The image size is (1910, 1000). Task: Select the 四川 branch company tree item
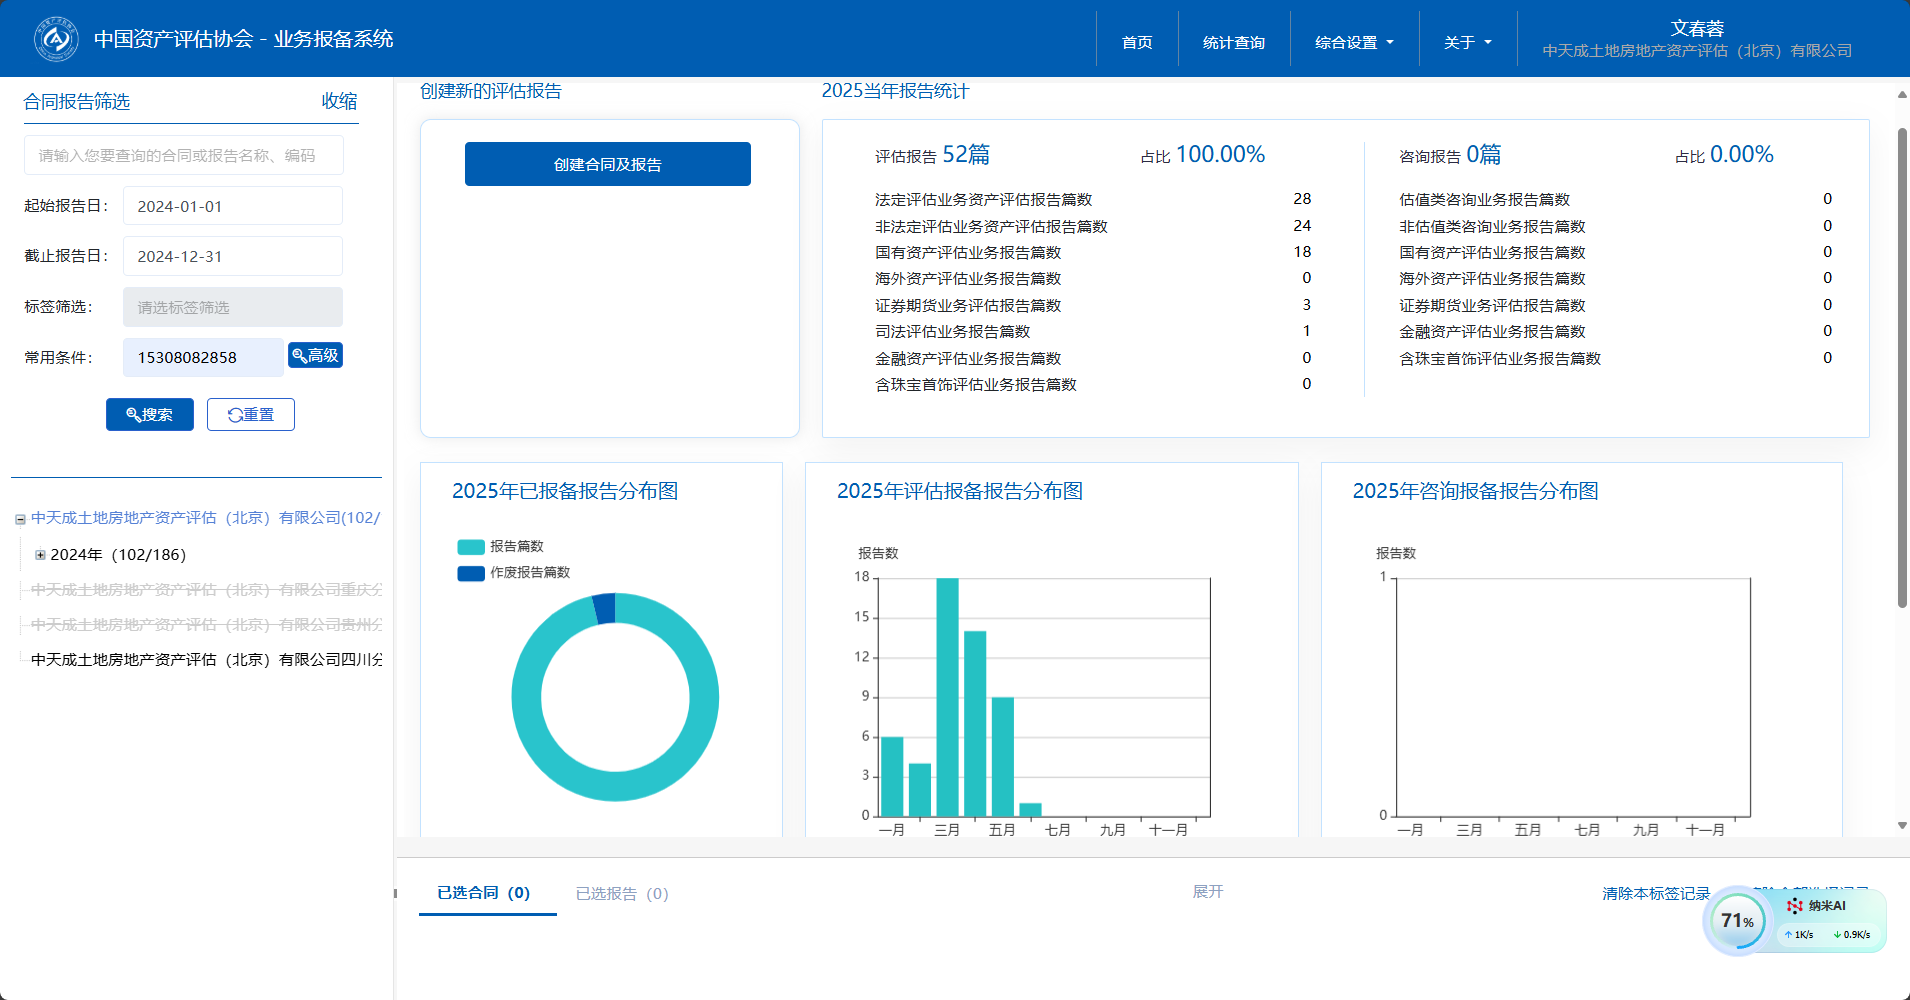[x=206, y=660]
